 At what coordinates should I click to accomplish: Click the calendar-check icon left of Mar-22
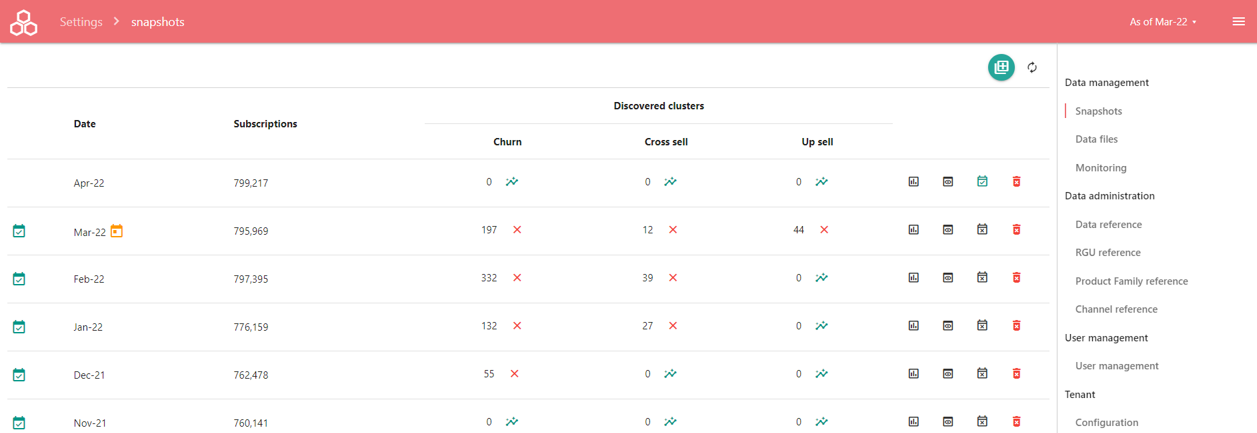pyautogui.click(x=19, y=231)
